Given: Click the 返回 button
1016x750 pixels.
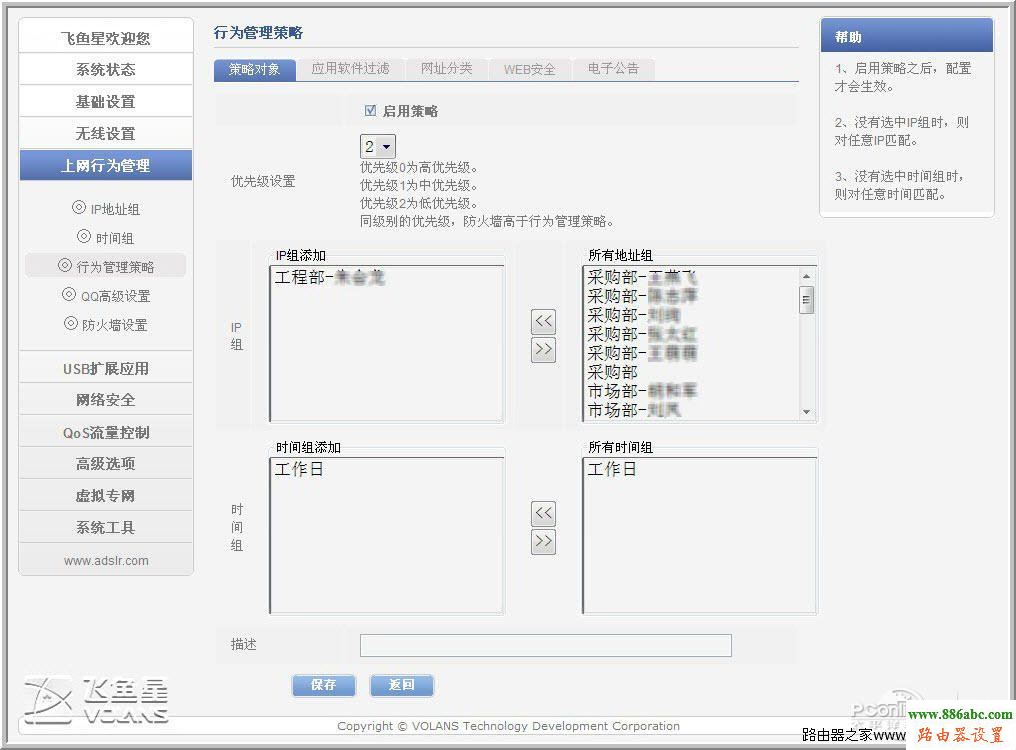Looking at the screenshot, I should [x=401, y=685].
